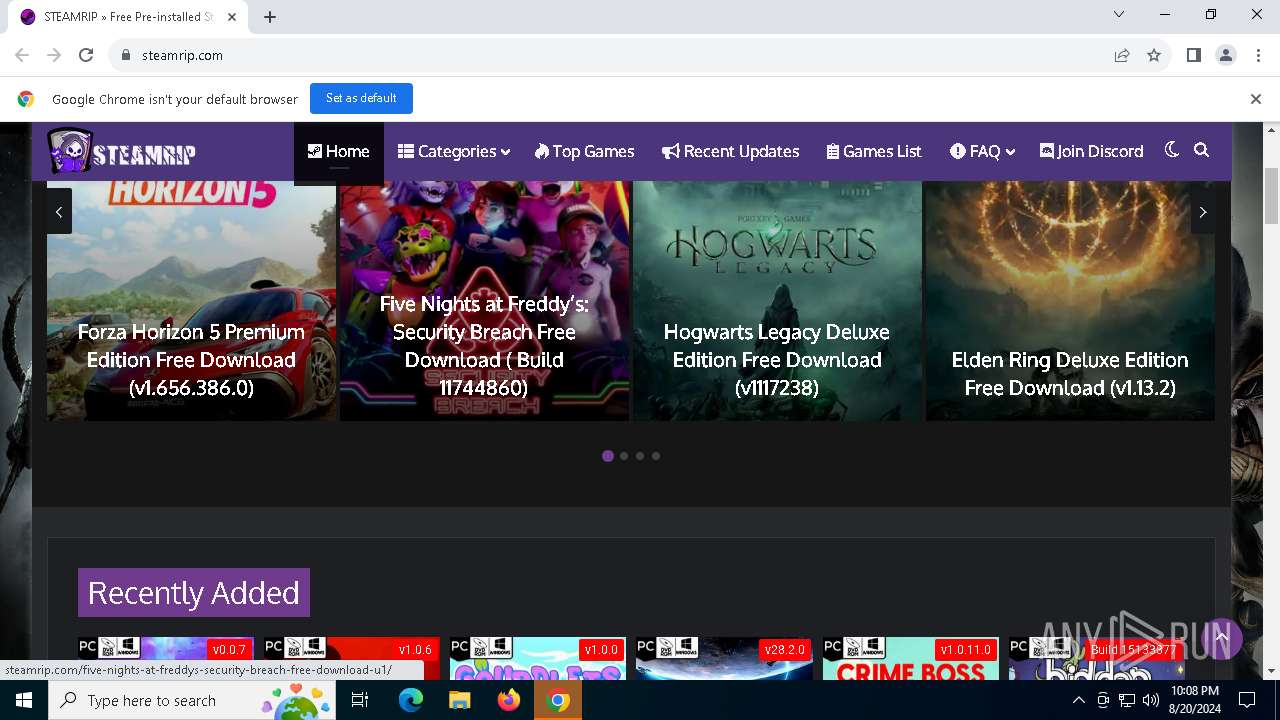Share this page icon in address bar
Image resolution: width=1280 pixels, height=720 pixels.
(1122, 55)
